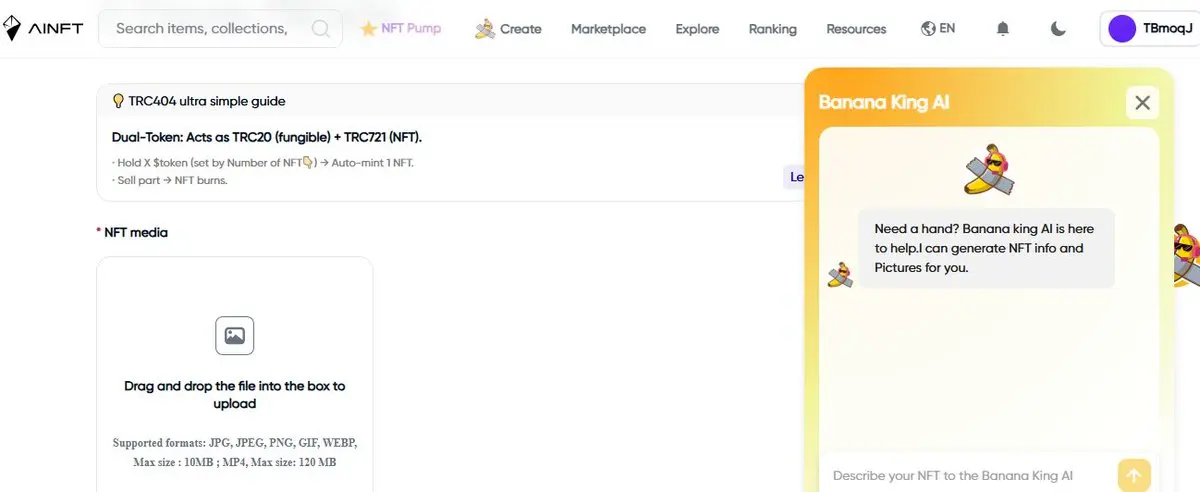
Task: Open the EN language selector
Action: [937, 28]
